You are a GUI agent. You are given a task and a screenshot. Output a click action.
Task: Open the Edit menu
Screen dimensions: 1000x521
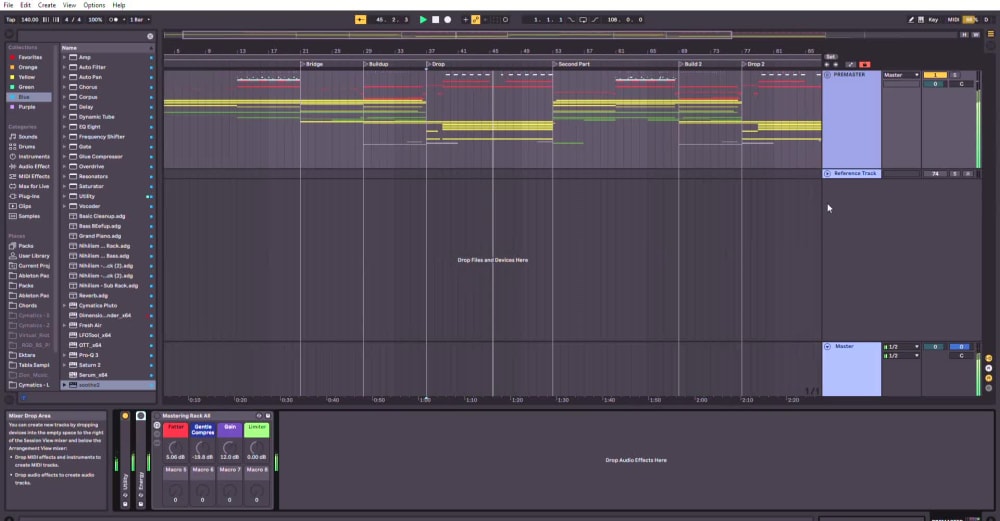pos(26,5)
